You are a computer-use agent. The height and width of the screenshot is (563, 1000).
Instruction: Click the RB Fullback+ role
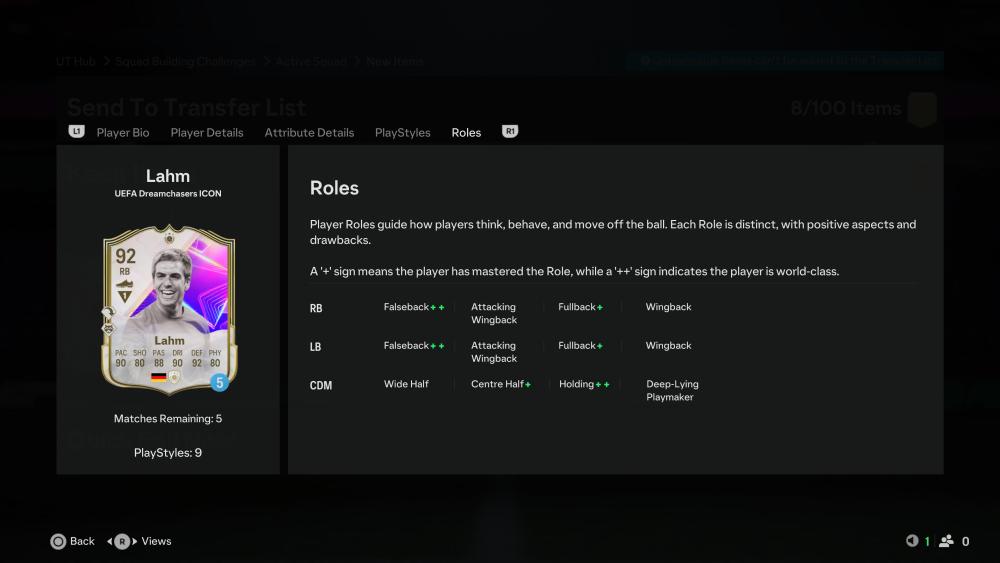coord(580,307)
